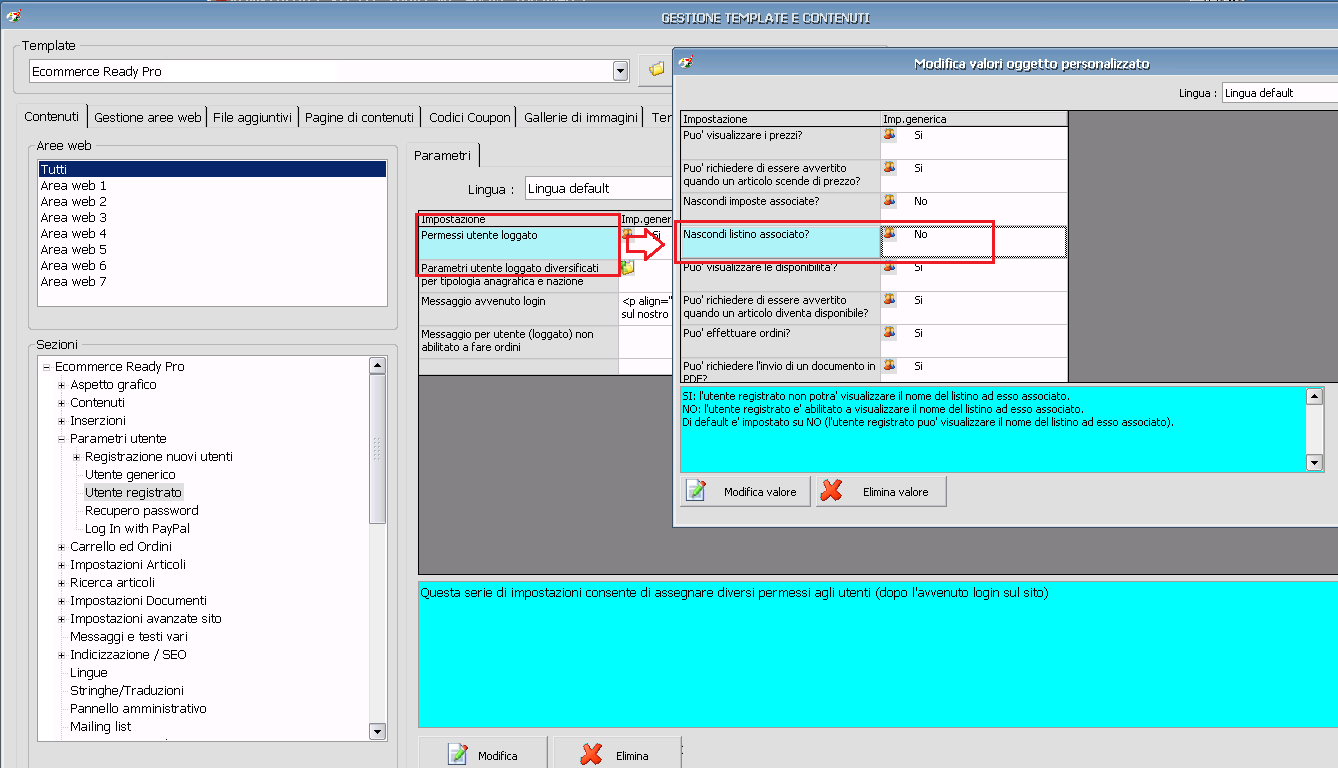Click the Elimina button below the description
This screenshot has width=1338, height=768.
pos(618,755)
